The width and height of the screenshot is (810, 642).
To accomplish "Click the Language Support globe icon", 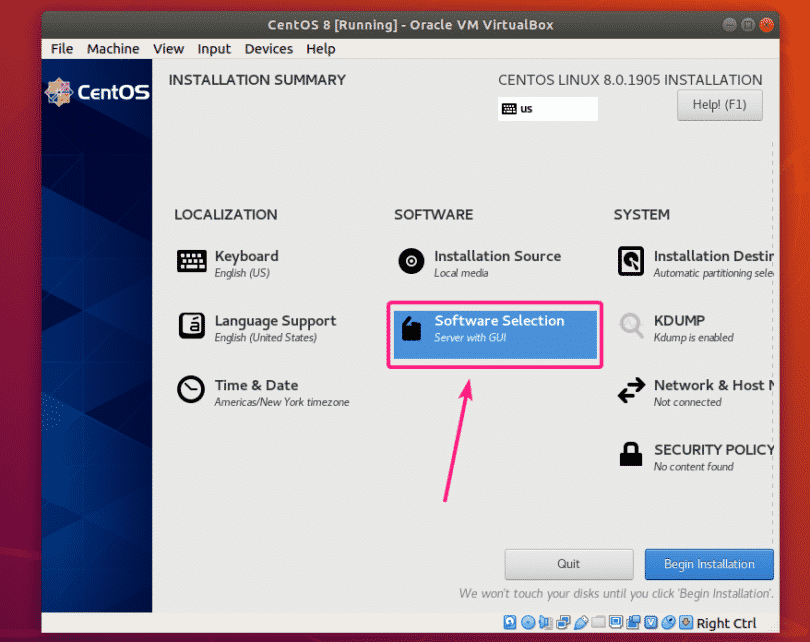I will [x=191, y=325].
